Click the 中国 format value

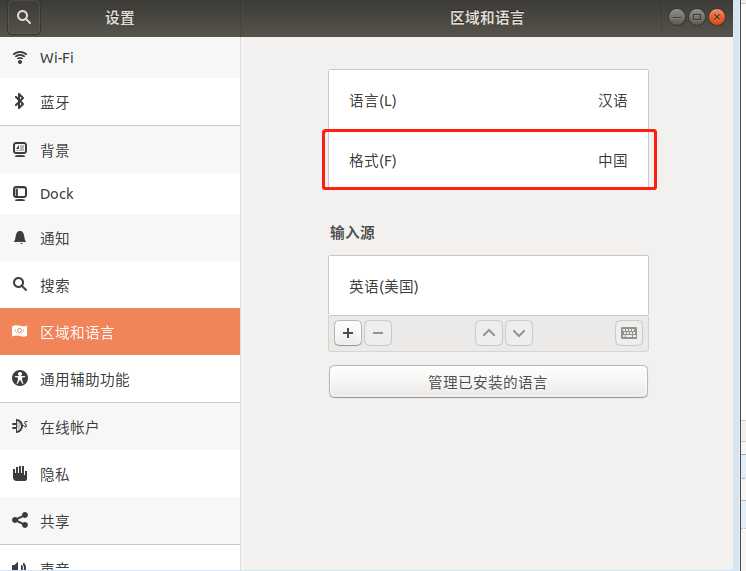[x=613, y=161]
